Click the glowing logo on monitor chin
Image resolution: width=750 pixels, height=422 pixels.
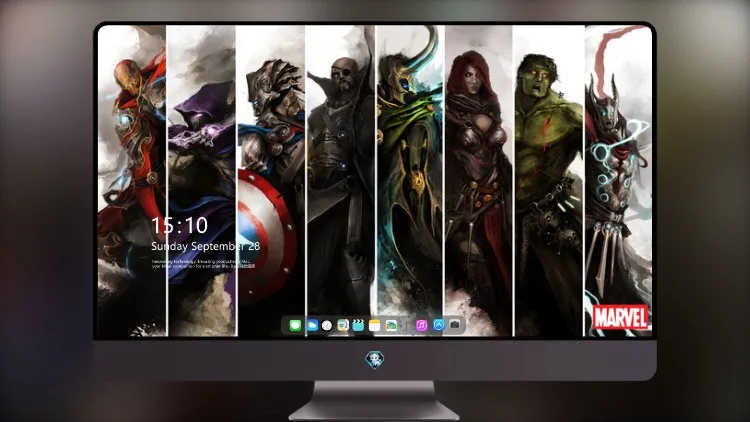[375, 359]
